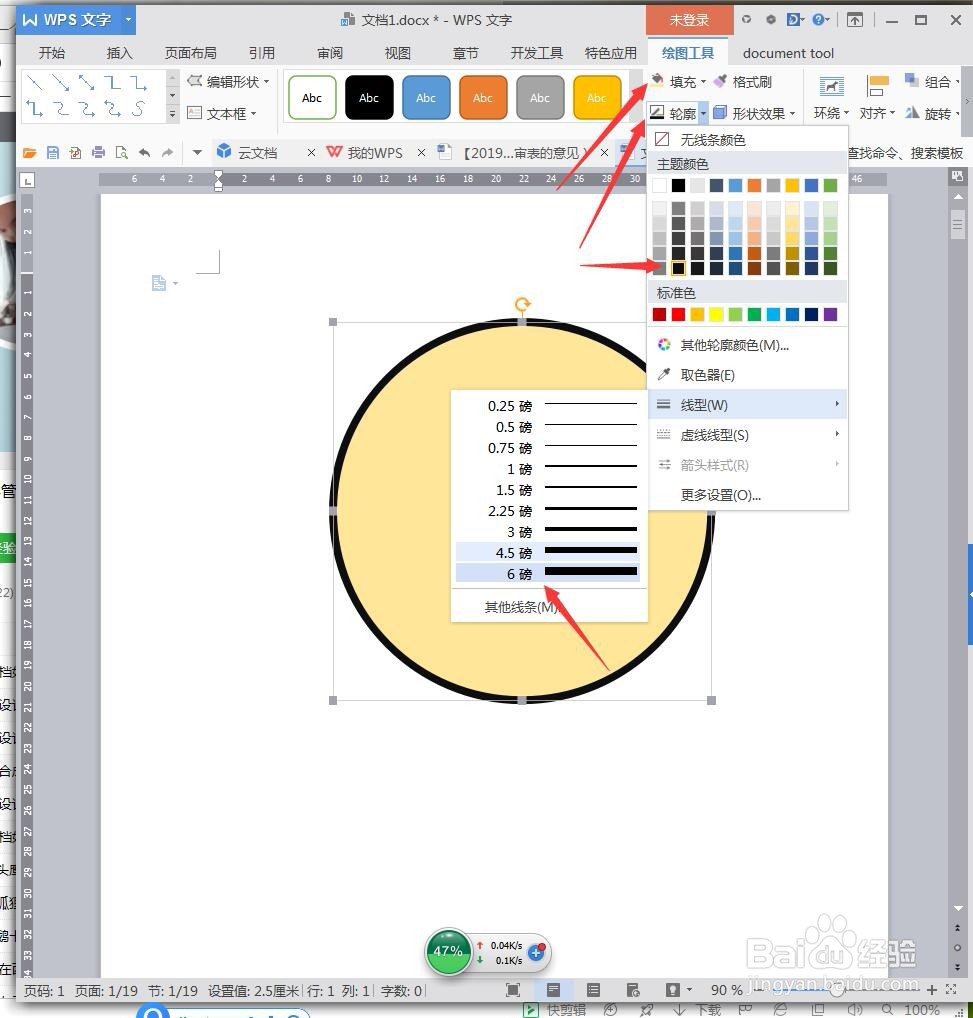Click the print icon in quick toolbar

(98, 153)
